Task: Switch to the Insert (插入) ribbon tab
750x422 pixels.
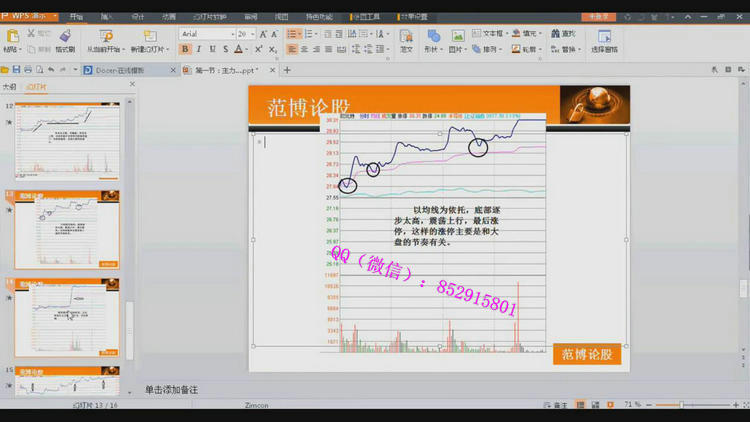Action: click(107, 17)
